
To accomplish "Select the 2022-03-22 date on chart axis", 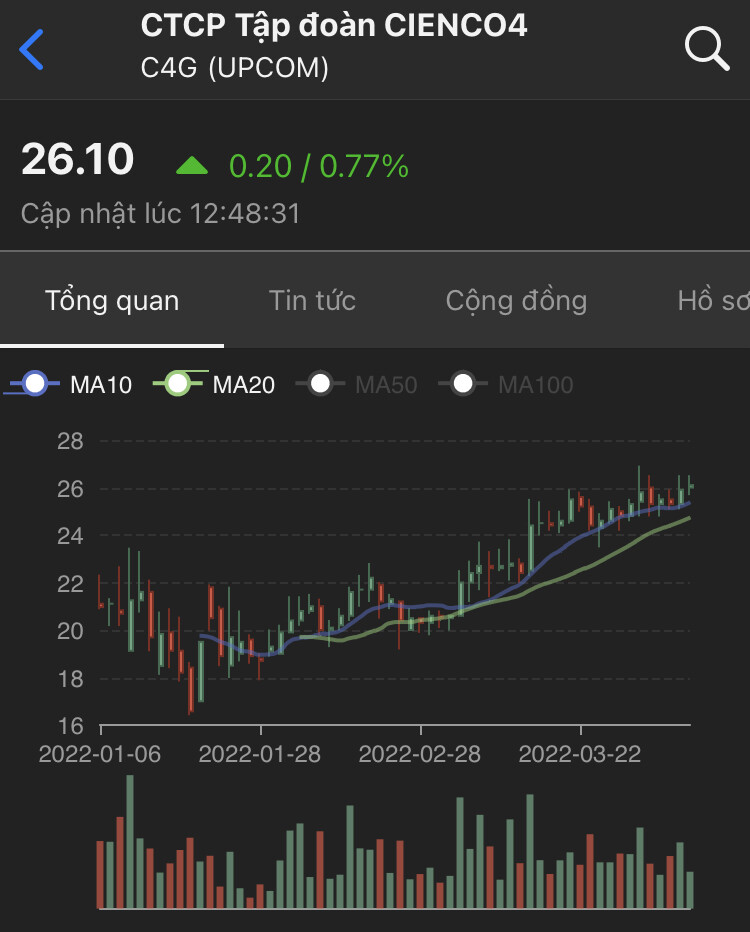I will [x=580, y=754].
